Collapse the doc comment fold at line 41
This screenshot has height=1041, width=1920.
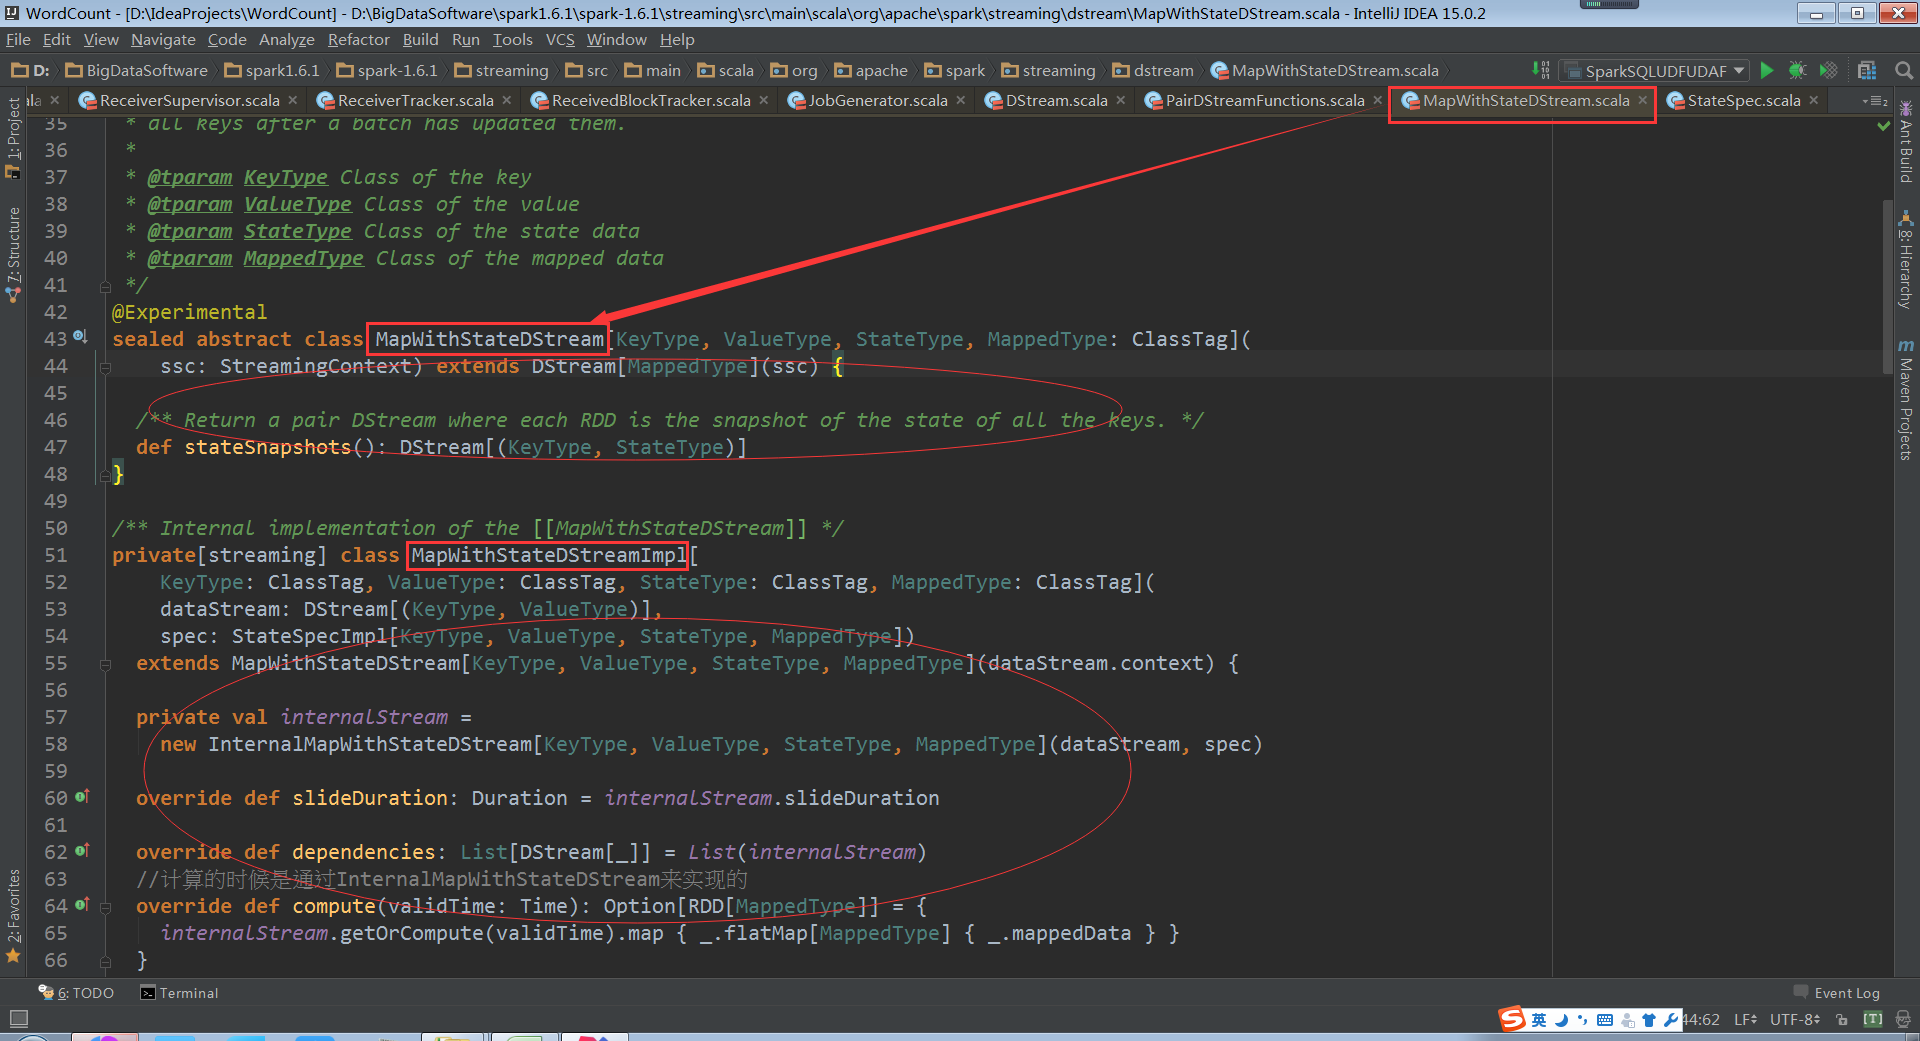click(105, 286)
